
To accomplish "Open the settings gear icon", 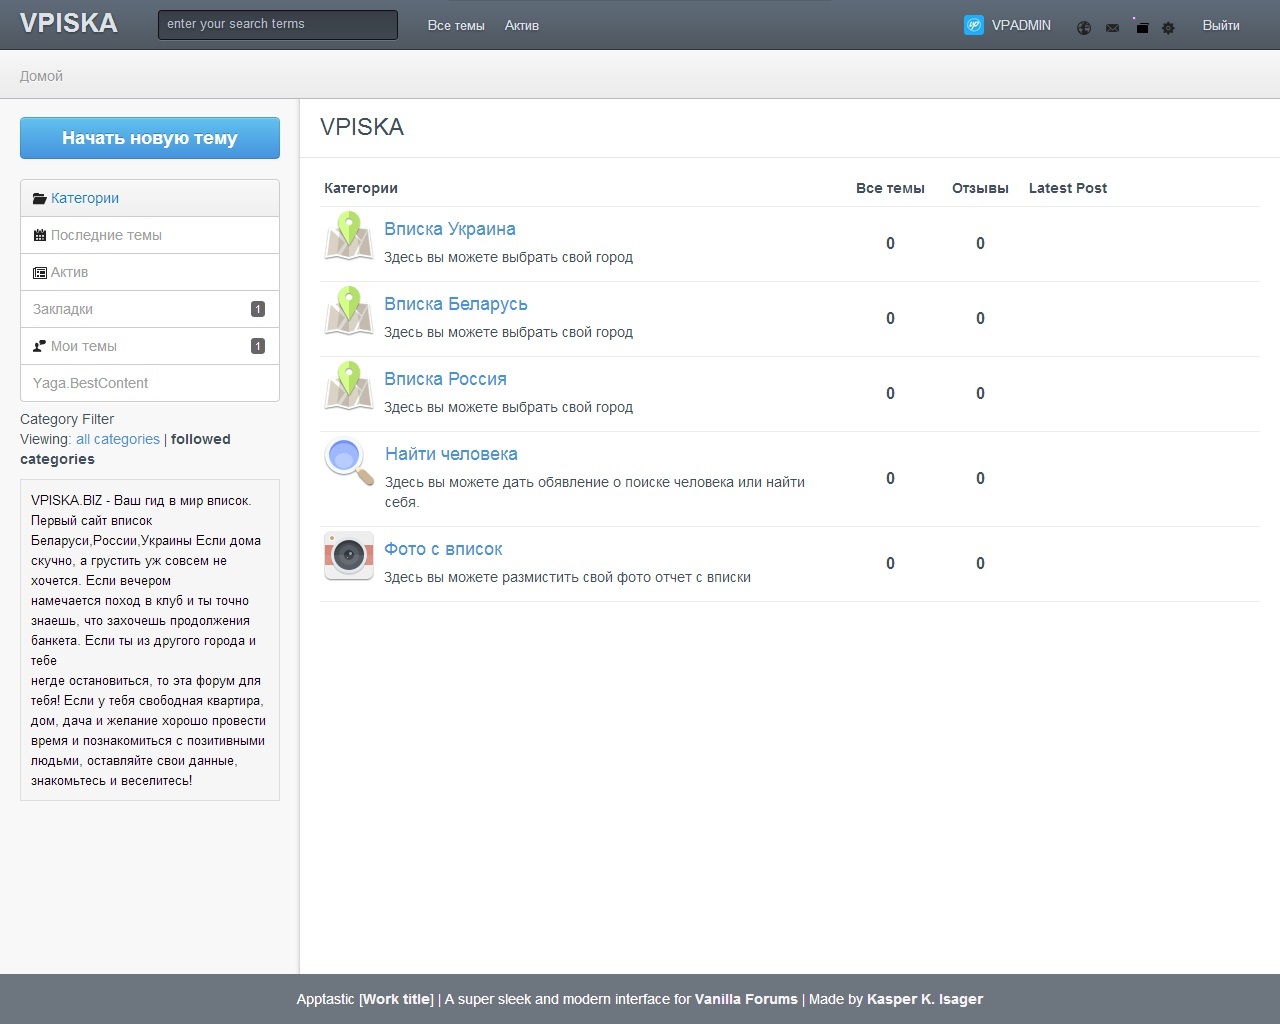I will tap(1168, 28).
